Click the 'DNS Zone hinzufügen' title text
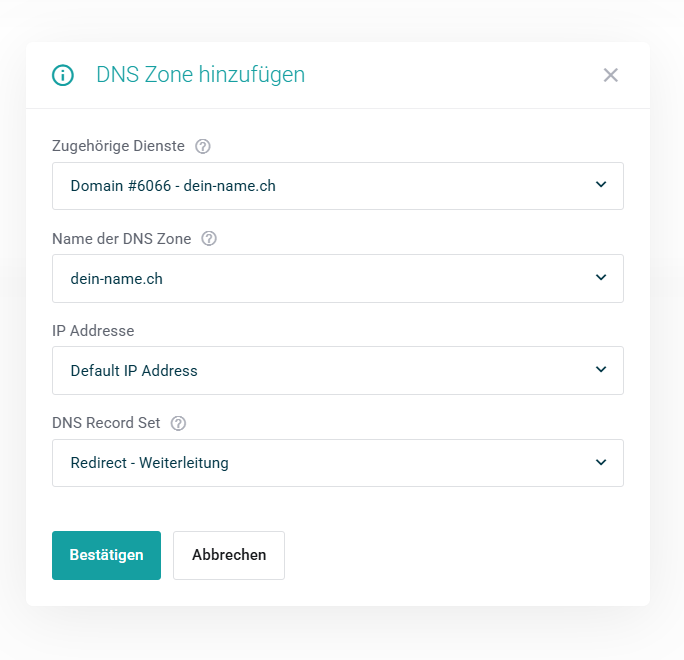684x660 pixels. (200, 75)
